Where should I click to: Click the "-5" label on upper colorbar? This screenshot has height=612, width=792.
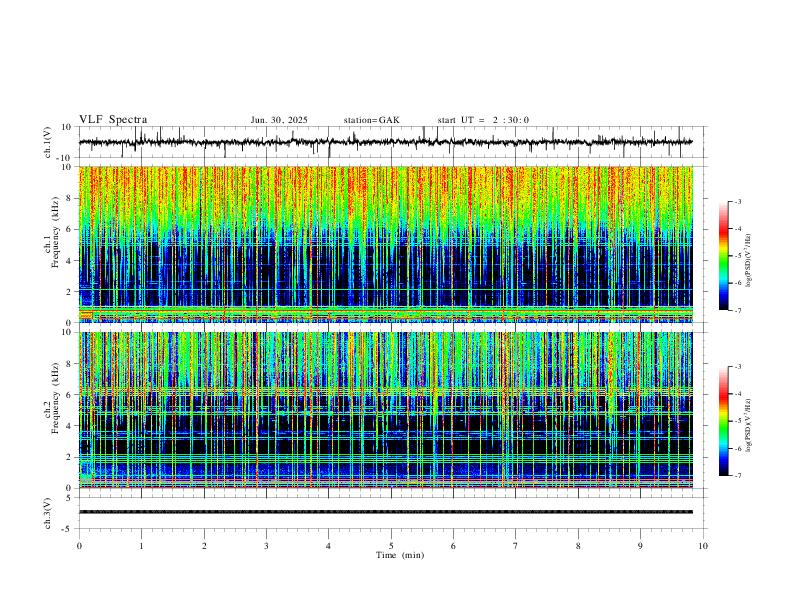click(x=738, y=256)
